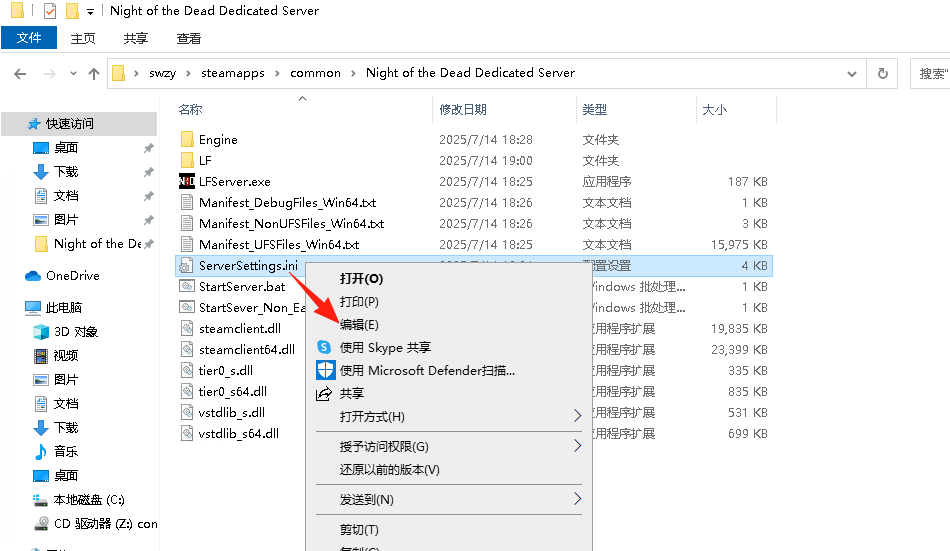Expand the 授予访问权限(G) submenu
950x551 pixels.
[x=577, y=446]
